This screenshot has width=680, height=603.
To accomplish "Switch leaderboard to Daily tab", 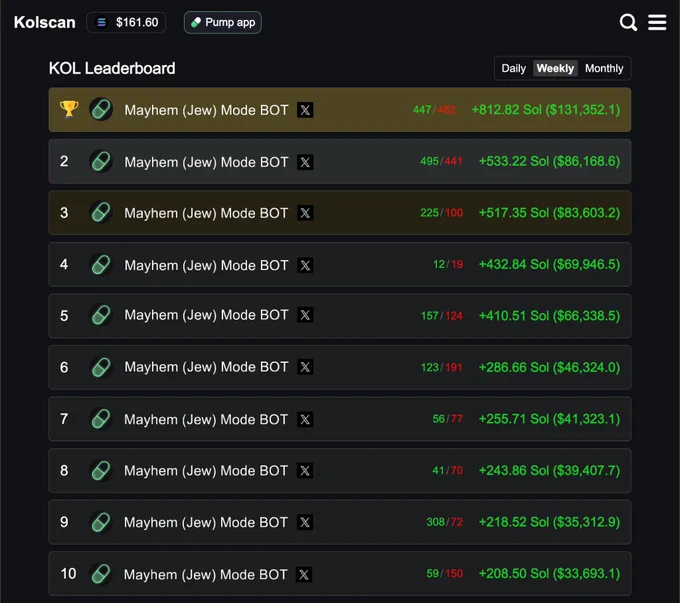I will [513, 68].
